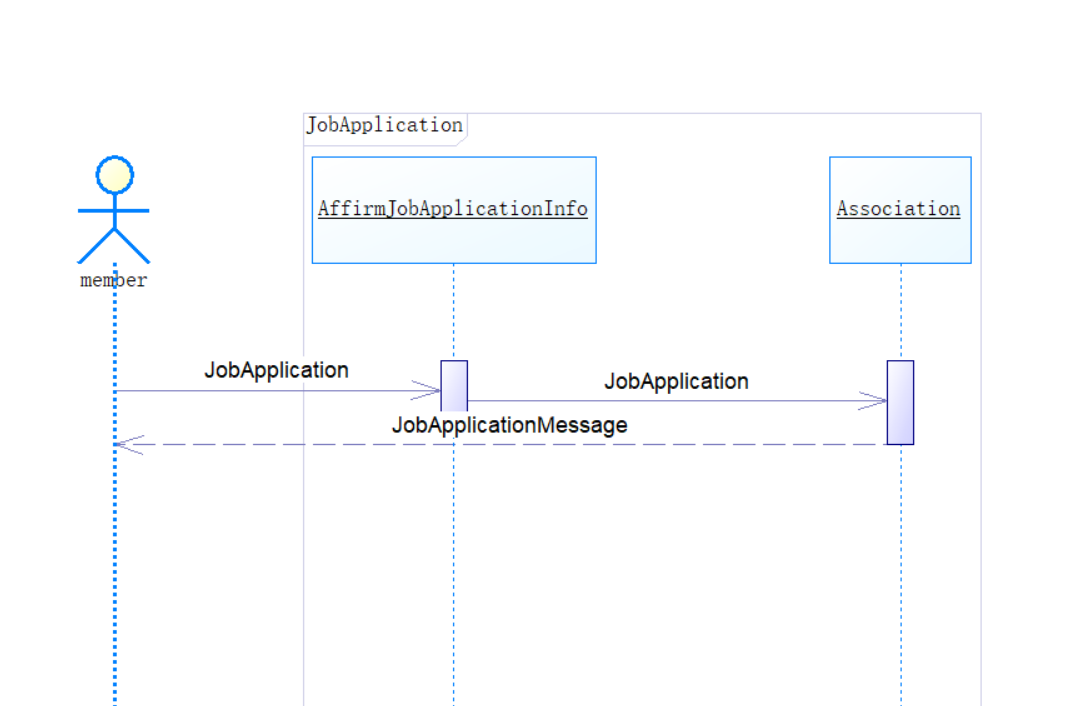
Task: Select the Association object box
Action: 899,210
